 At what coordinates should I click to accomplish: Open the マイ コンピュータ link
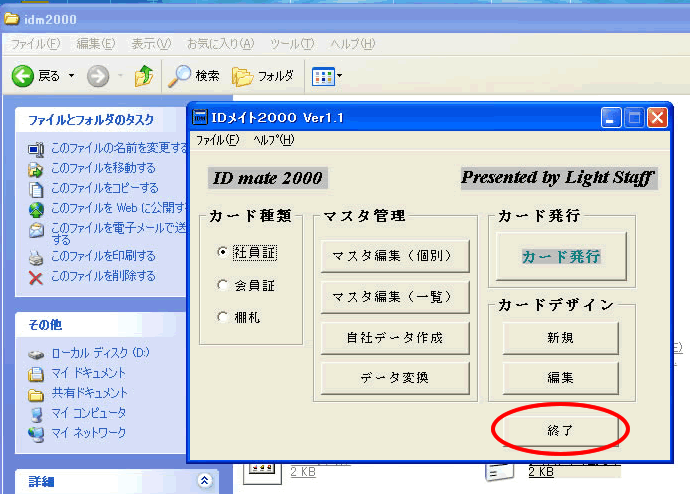[x=88, y=413]
